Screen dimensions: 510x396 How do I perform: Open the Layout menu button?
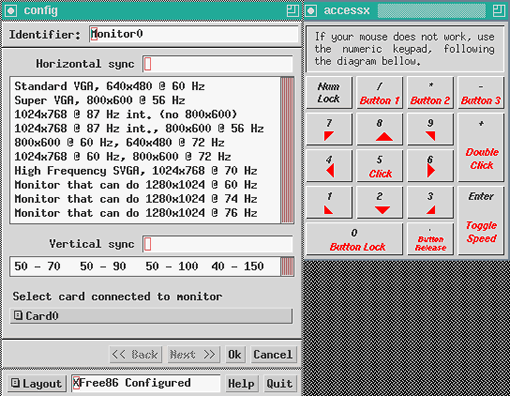click(36, 383)
